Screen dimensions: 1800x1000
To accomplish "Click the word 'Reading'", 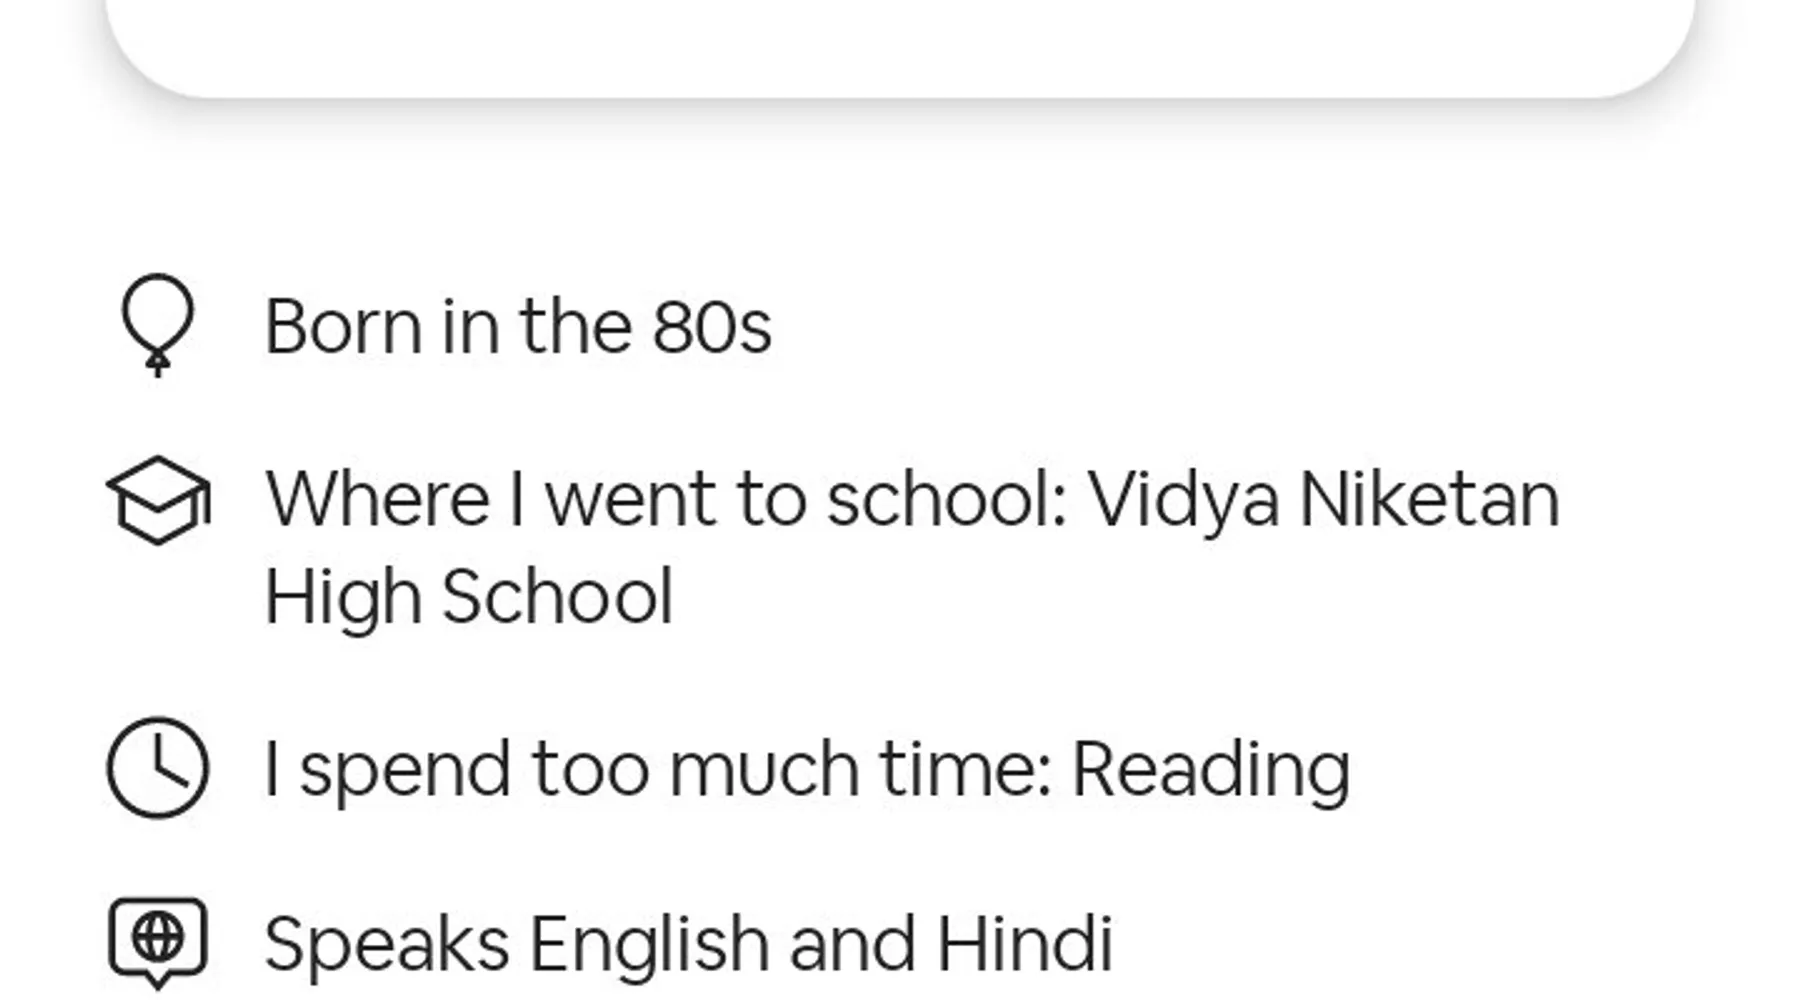I will tap(1211, 769).
